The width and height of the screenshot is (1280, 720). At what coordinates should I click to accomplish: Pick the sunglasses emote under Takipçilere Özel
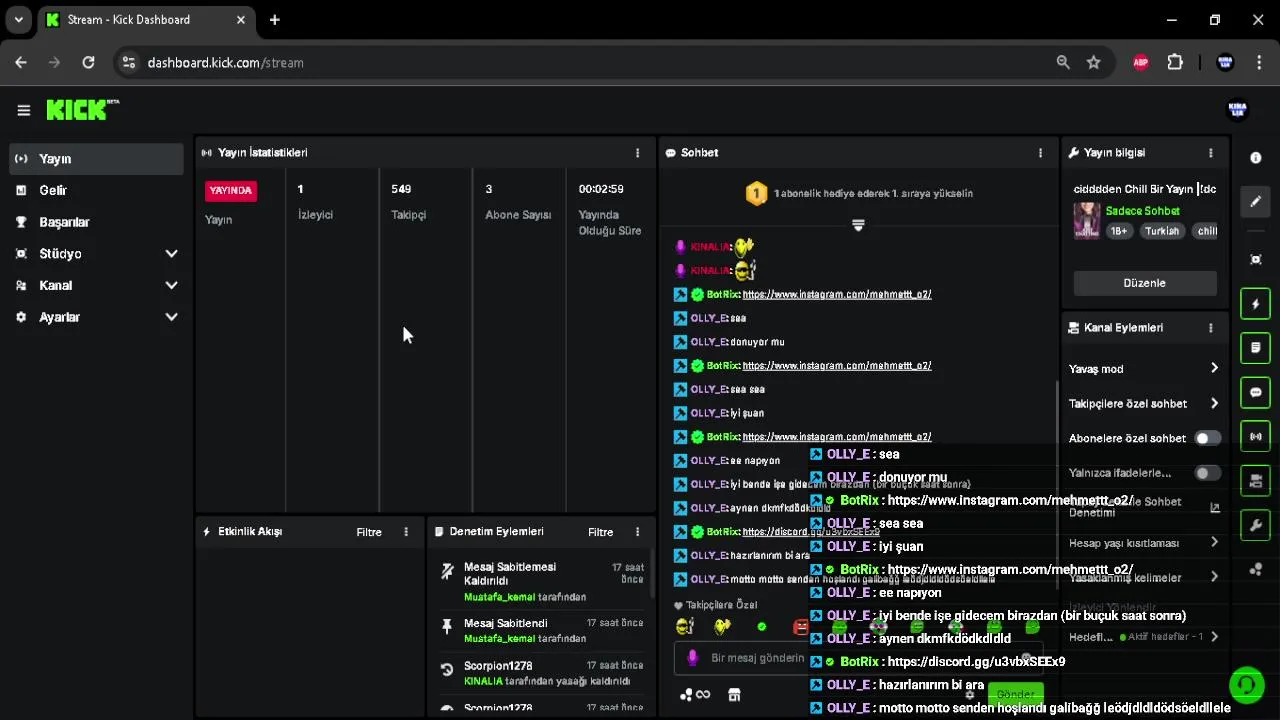(x=684, y=627)
